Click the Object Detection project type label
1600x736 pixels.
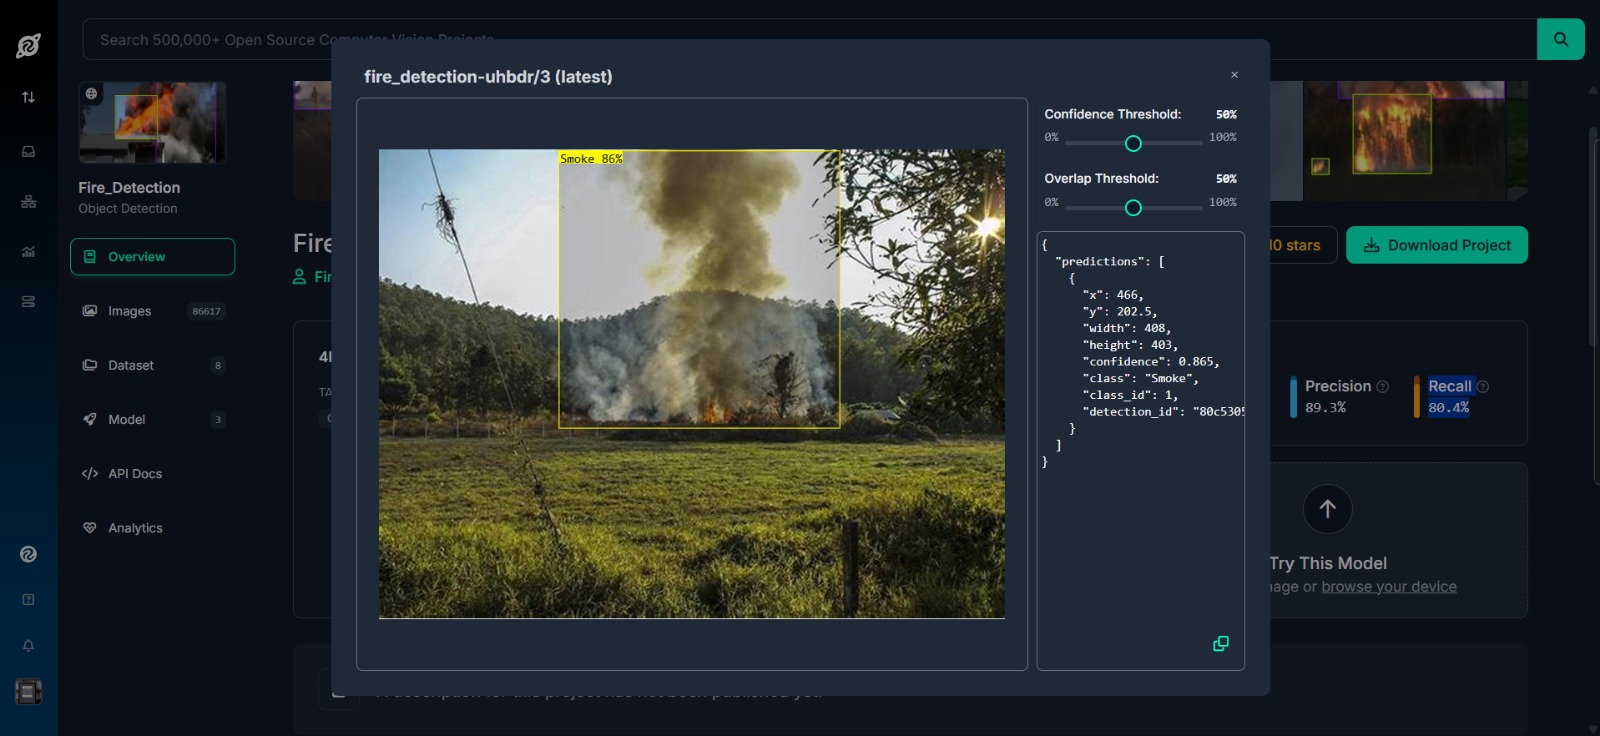[128, 209]
